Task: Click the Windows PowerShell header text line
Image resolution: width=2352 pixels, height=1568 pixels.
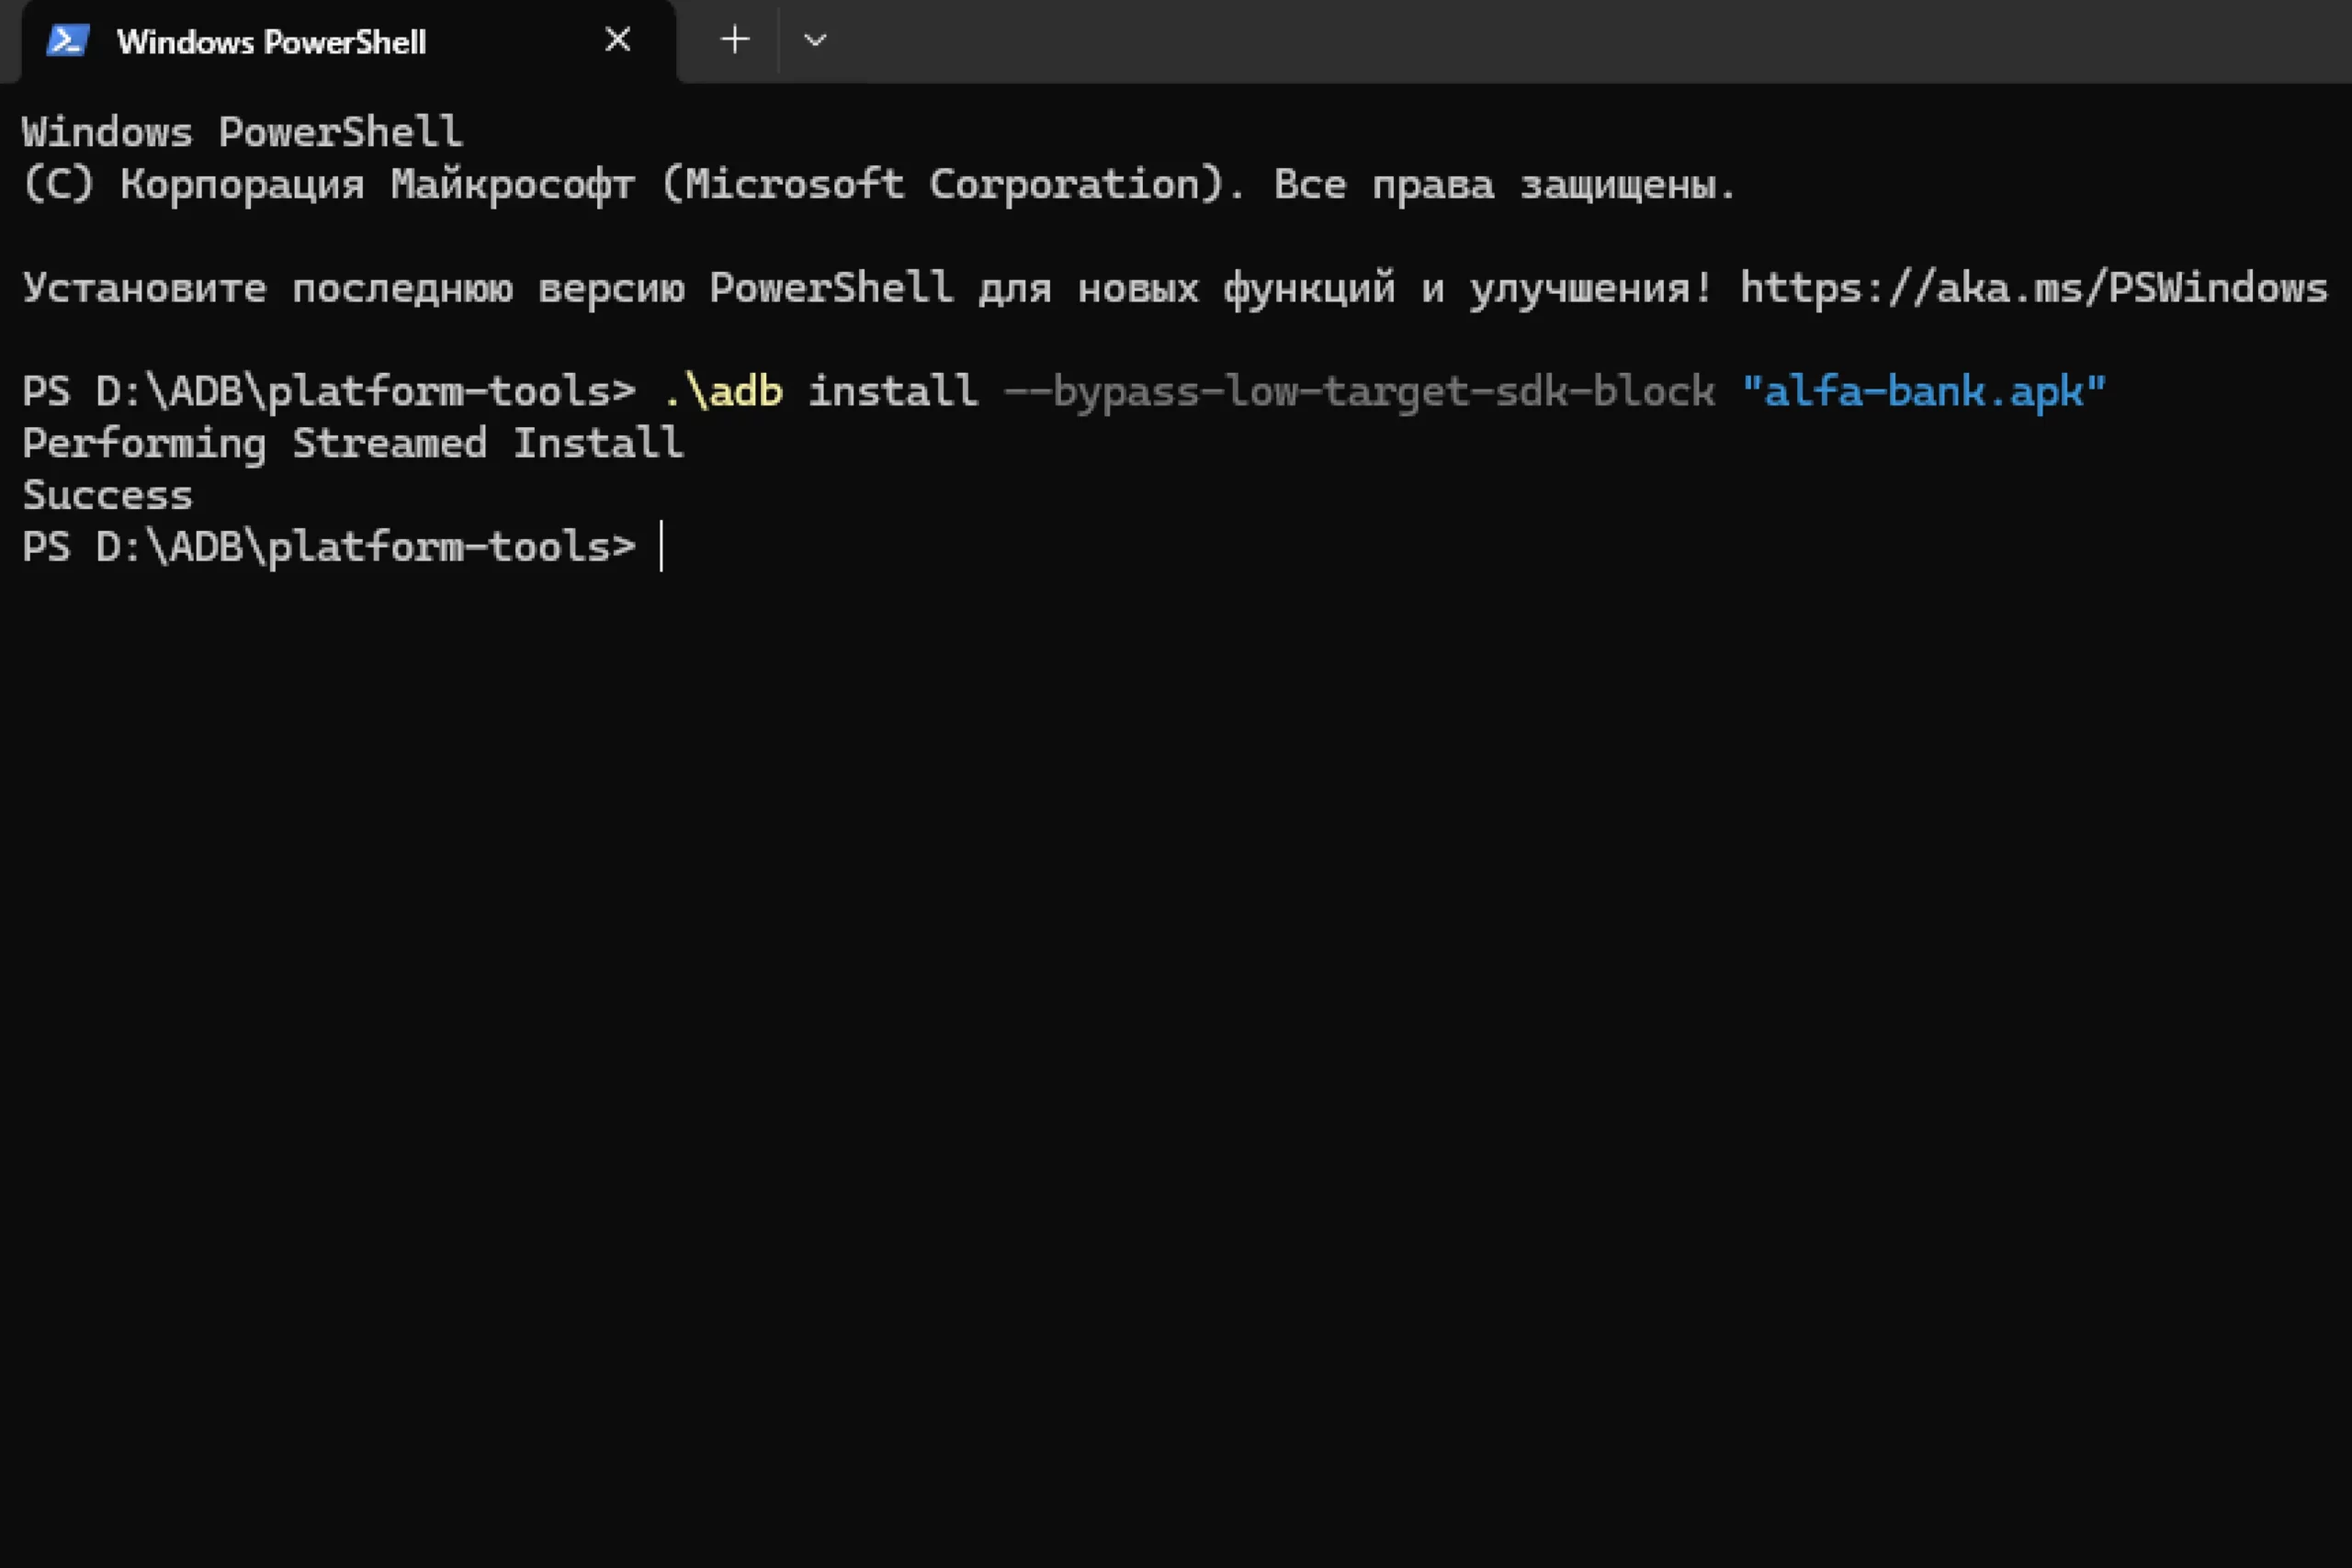Action: pos(242,132)
